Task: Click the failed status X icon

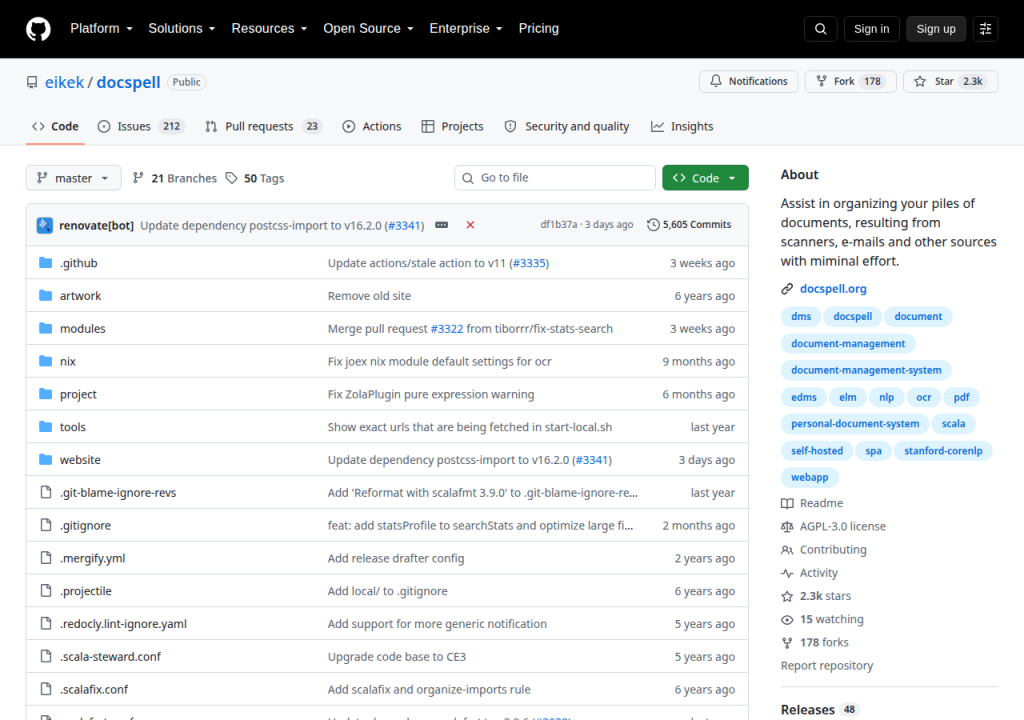Action: tap(470, 225)
